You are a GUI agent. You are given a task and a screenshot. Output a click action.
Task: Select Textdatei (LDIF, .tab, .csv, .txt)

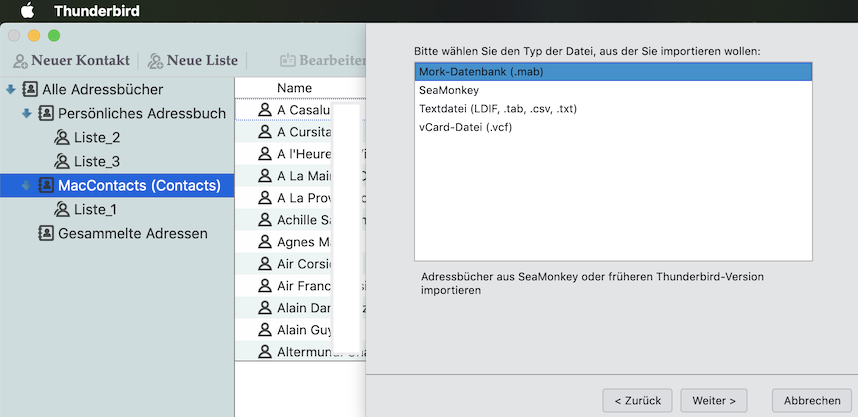pos(497,108)
